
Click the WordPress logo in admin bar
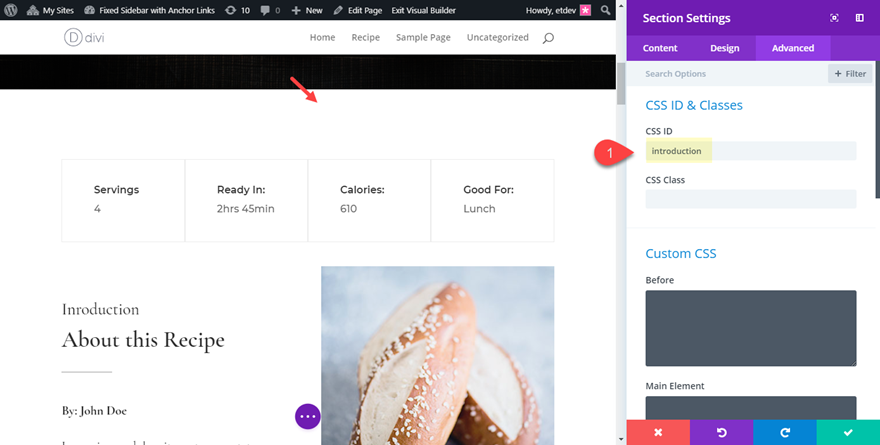coord(10,10)
